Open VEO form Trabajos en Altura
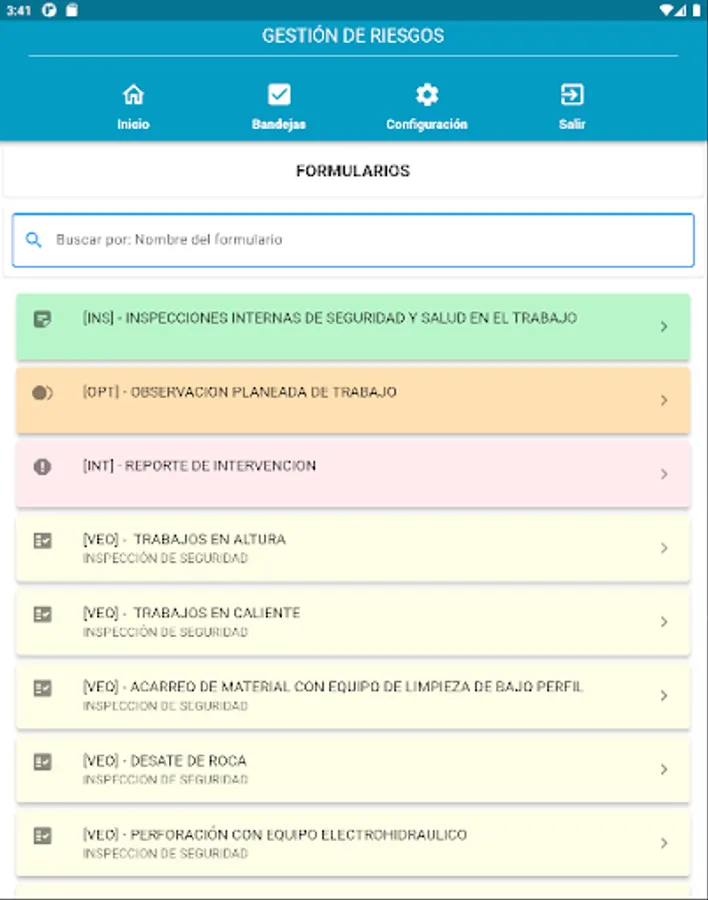 [353, 548]
